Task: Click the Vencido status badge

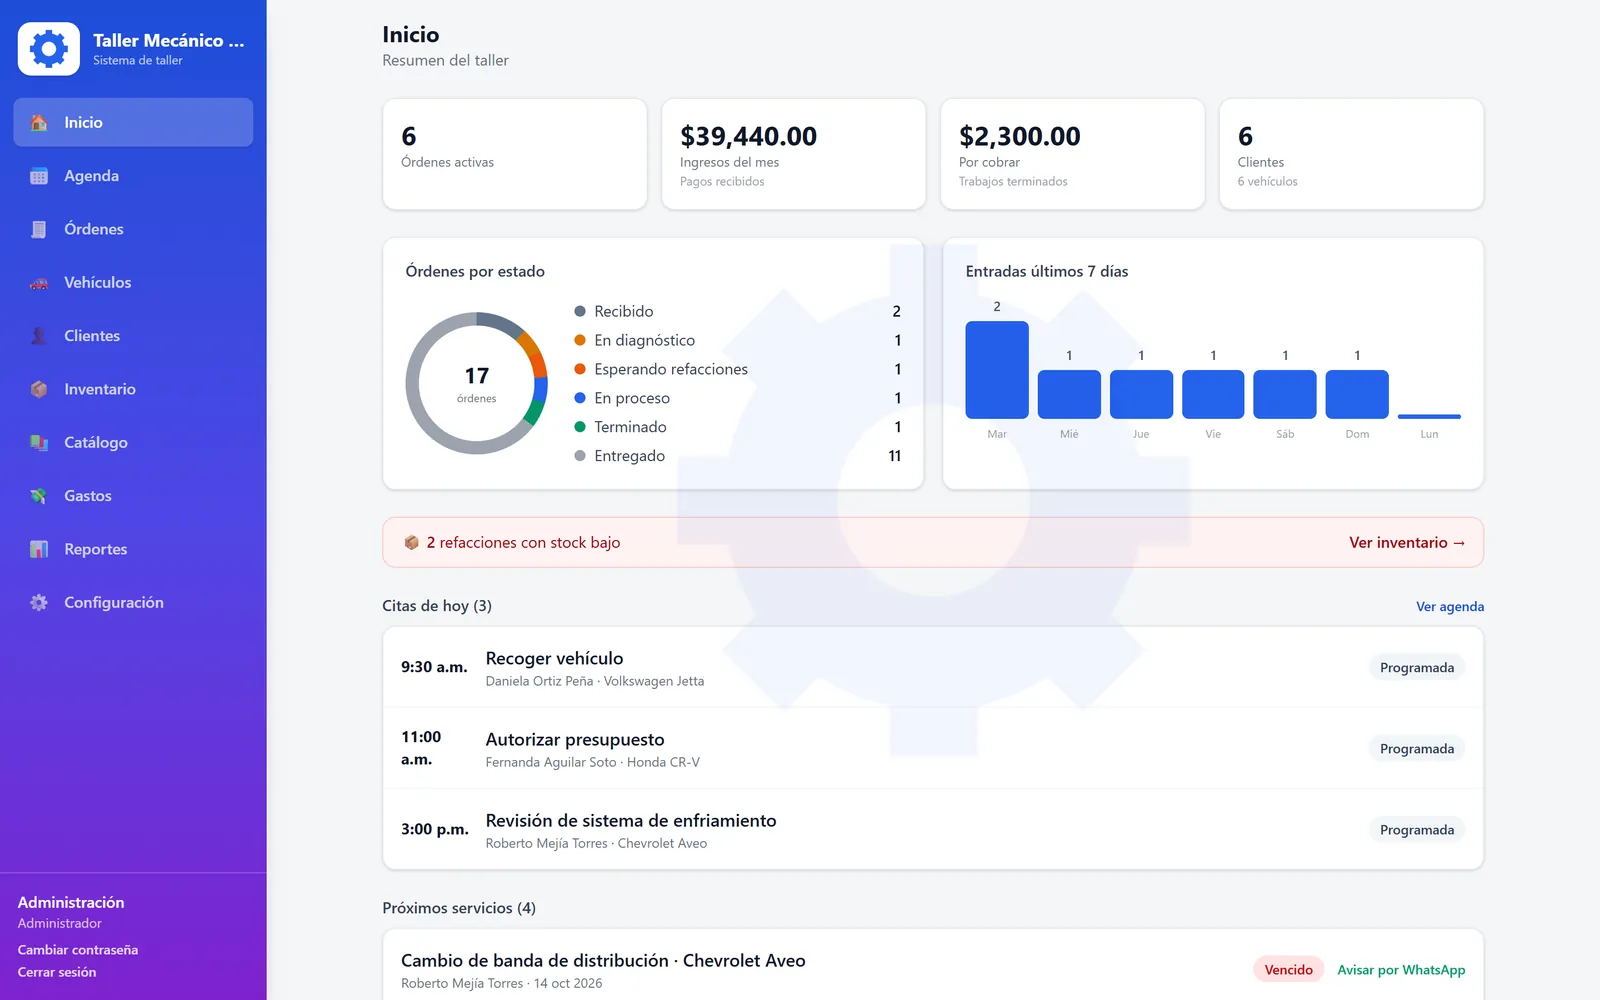Action: (1288, 970)
